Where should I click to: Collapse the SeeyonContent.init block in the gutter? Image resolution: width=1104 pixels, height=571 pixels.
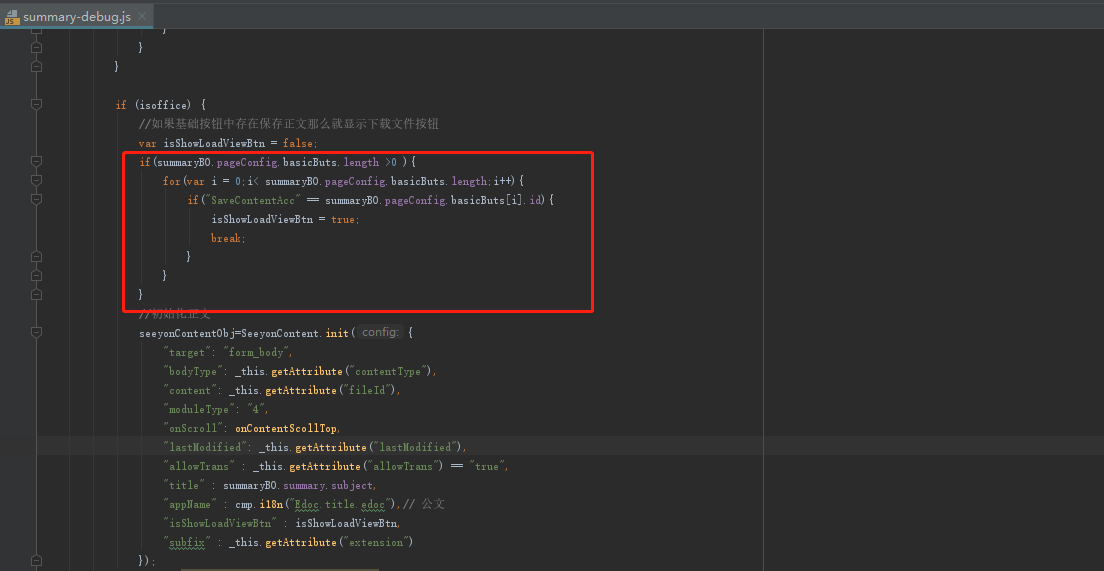click(x=37, y=333)
